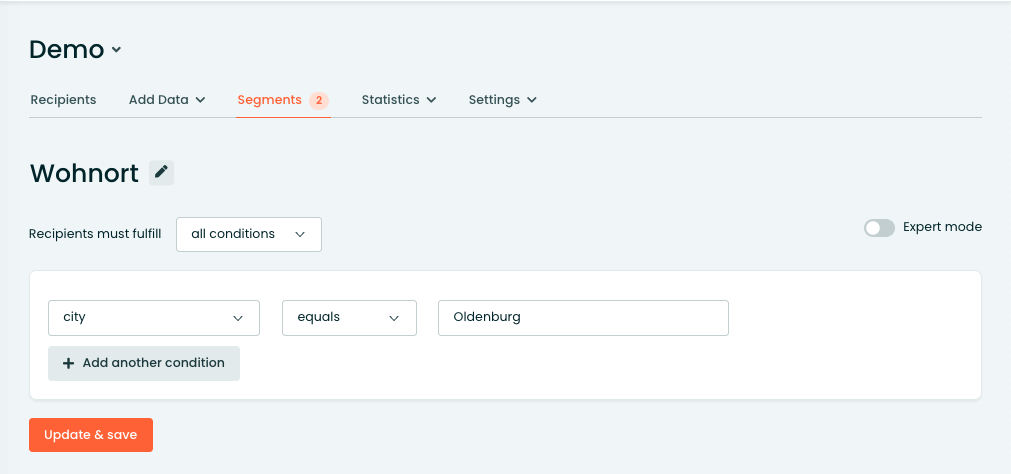Edit the Wohnort segment name with pencil icon
Viewport: 1011px width, 474px height.
(161, 173)
